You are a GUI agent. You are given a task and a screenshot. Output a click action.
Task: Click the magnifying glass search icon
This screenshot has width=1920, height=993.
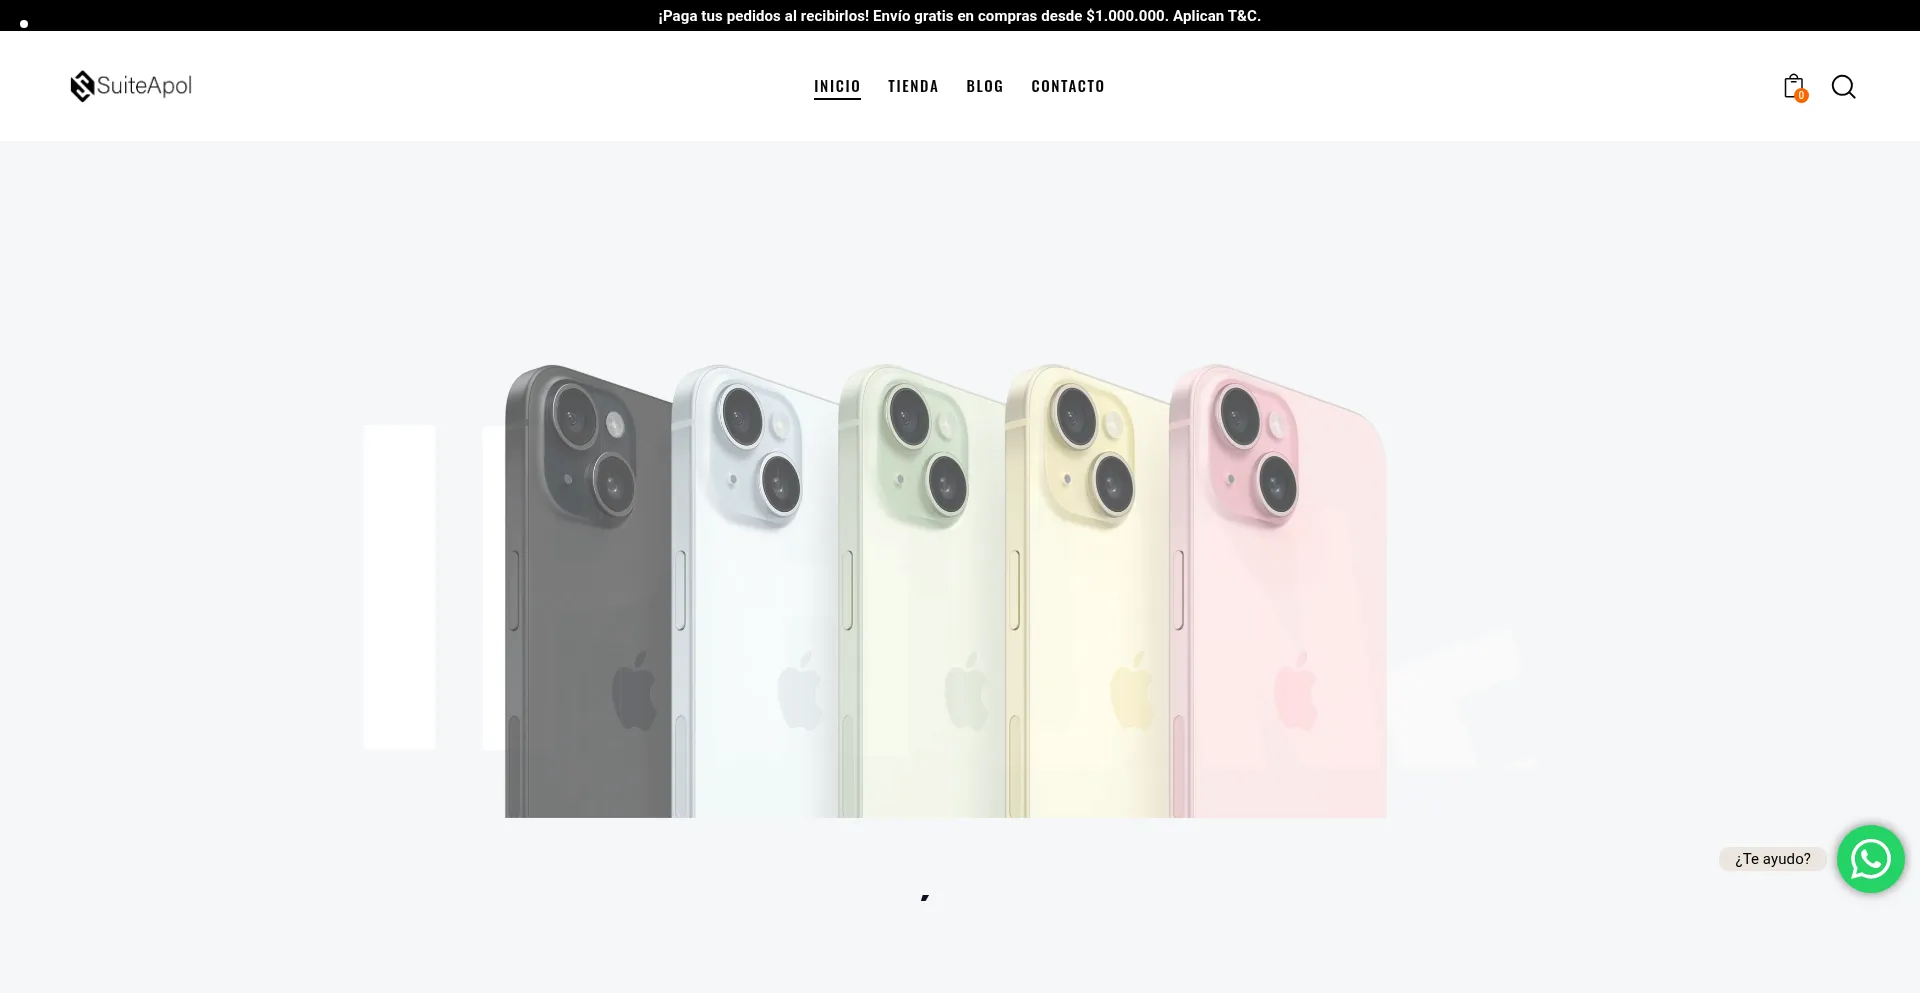coord(1843,87)
